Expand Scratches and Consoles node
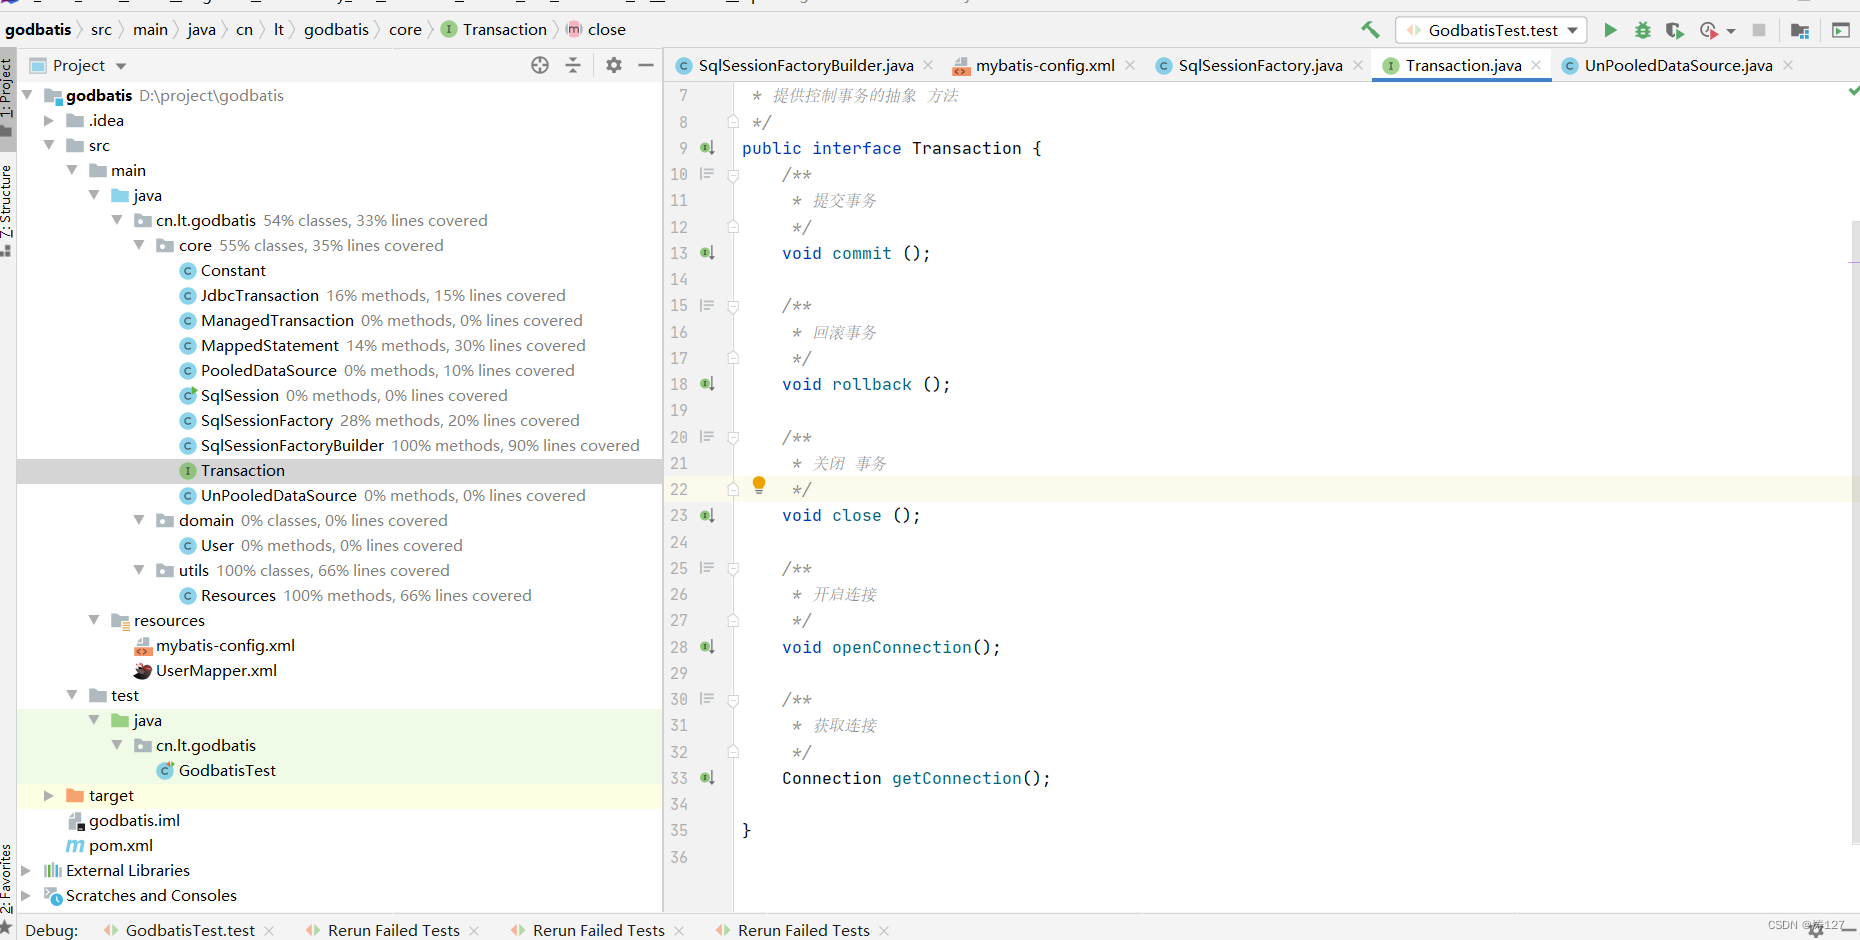Viewport: 1860px width, 940px height. click(26, 895)
